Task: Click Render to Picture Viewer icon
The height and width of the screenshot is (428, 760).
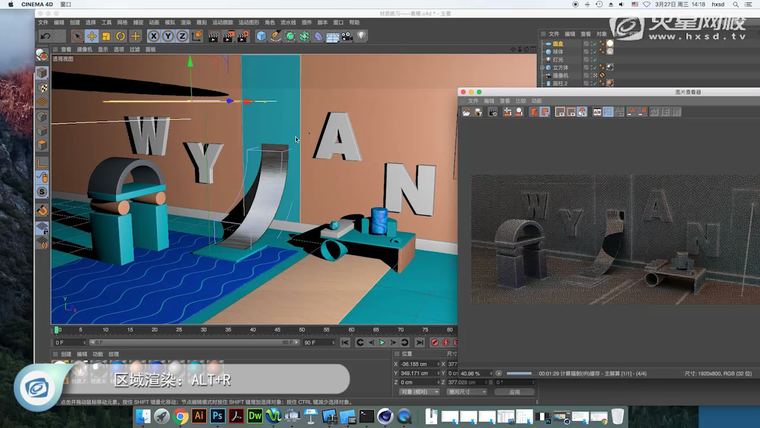Action: [227, 36]
